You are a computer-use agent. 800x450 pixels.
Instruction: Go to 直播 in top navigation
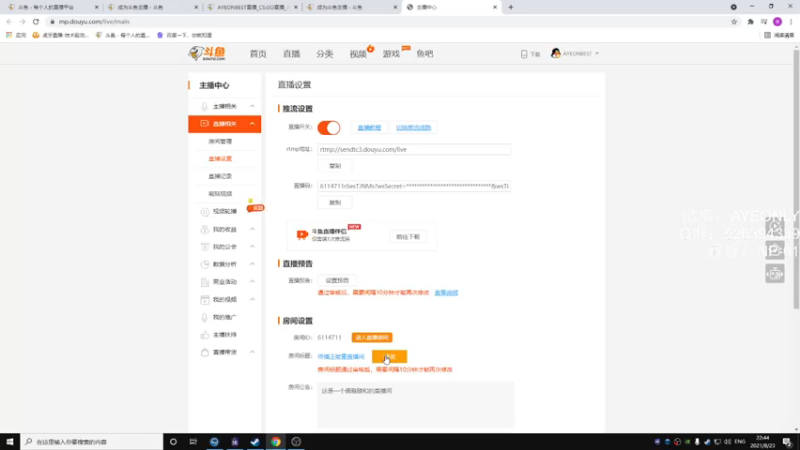(291, 54)
